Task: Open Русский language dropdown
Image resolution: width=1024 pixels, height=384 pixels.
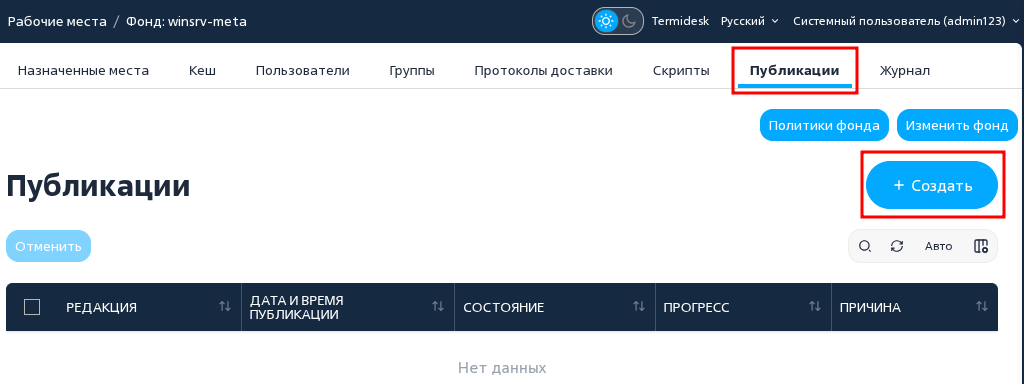Action: (750, 22)
